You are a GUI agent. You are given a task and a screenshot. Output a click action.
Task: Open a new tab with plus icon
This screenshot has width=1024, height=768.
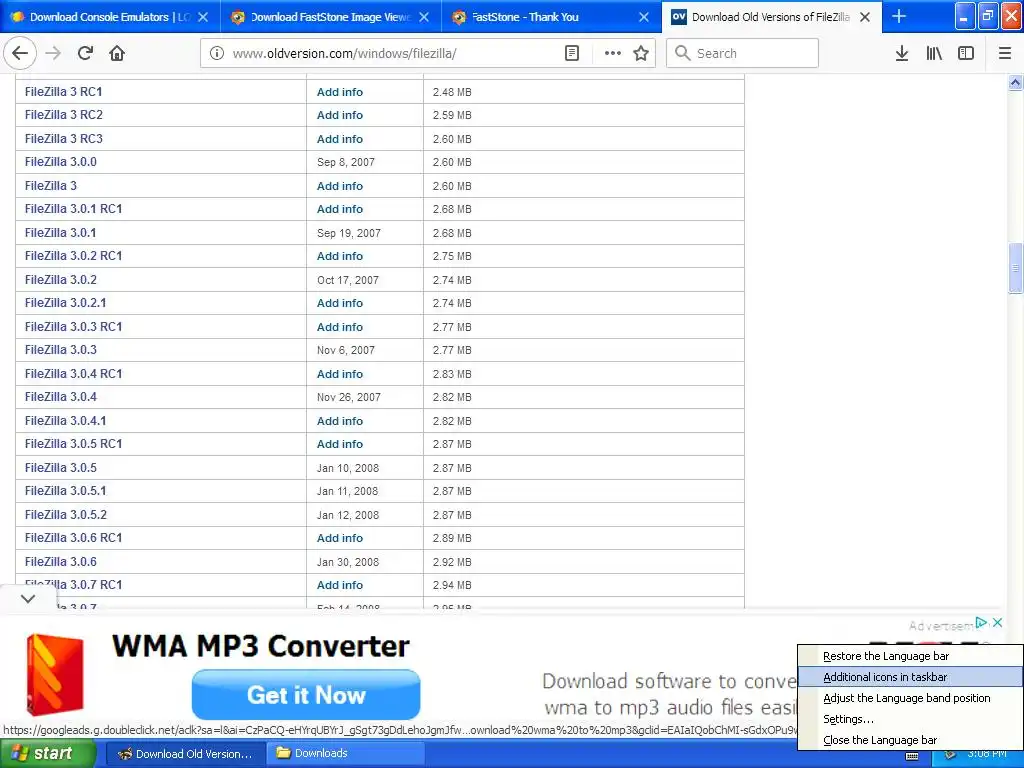pyautogui.click(x=899, y=16)
